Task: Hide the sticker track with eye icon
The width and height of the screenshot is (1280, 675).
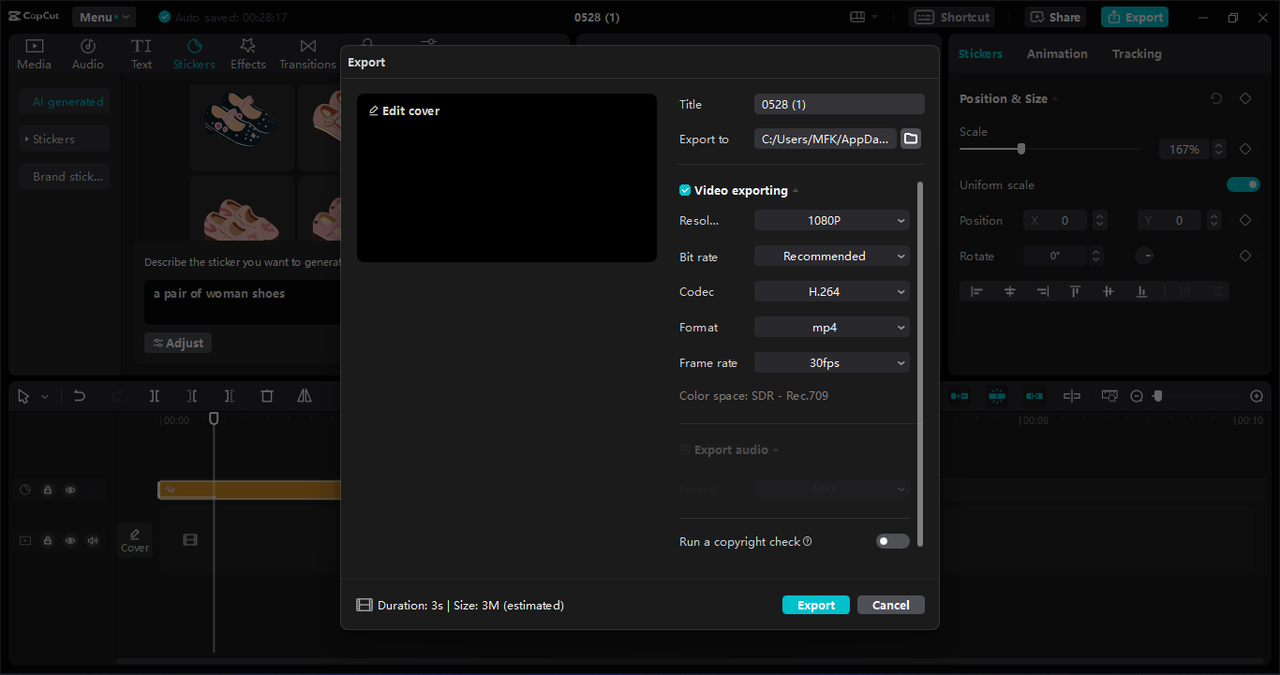Action: coord(70,490)
